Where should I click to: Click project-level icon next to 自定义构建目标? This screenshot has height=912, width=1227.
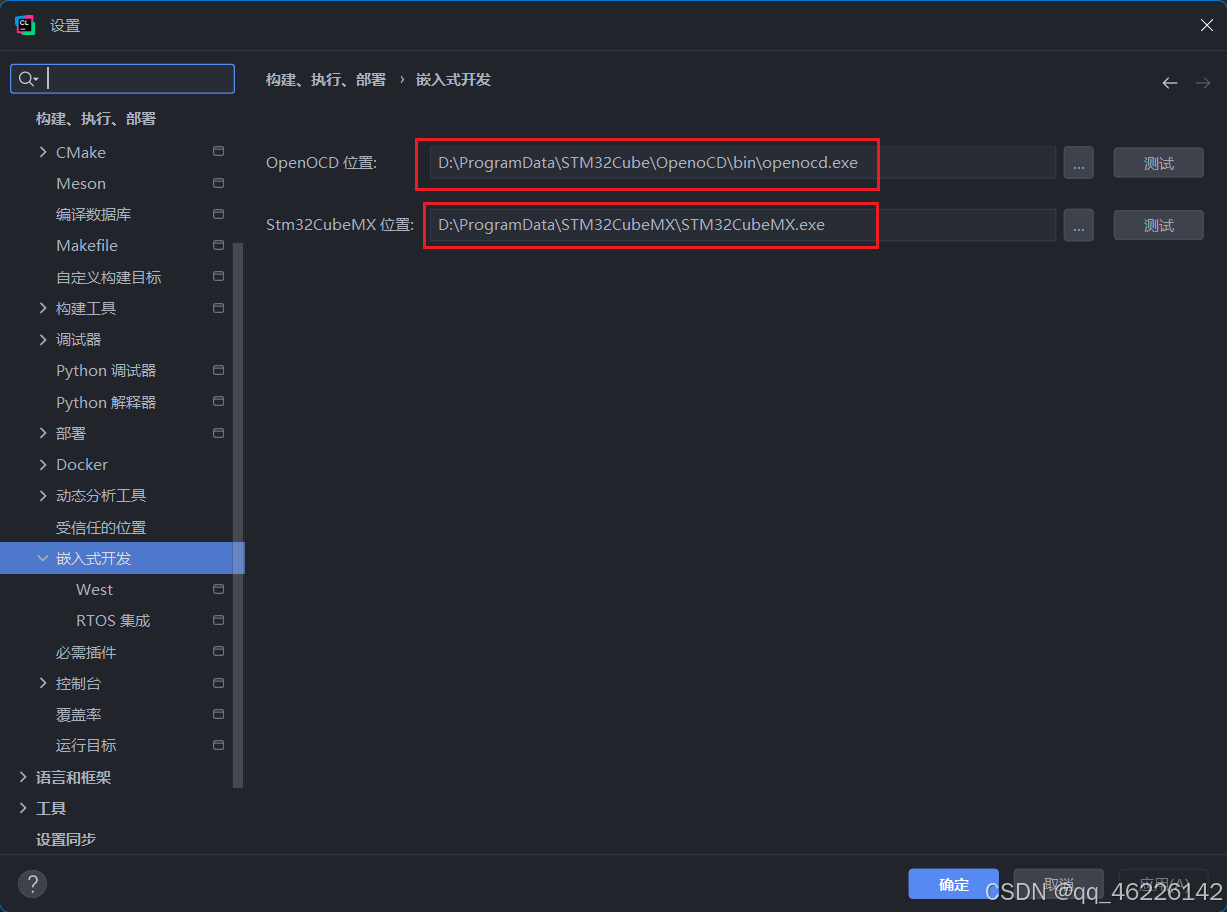tap(218, 277)
